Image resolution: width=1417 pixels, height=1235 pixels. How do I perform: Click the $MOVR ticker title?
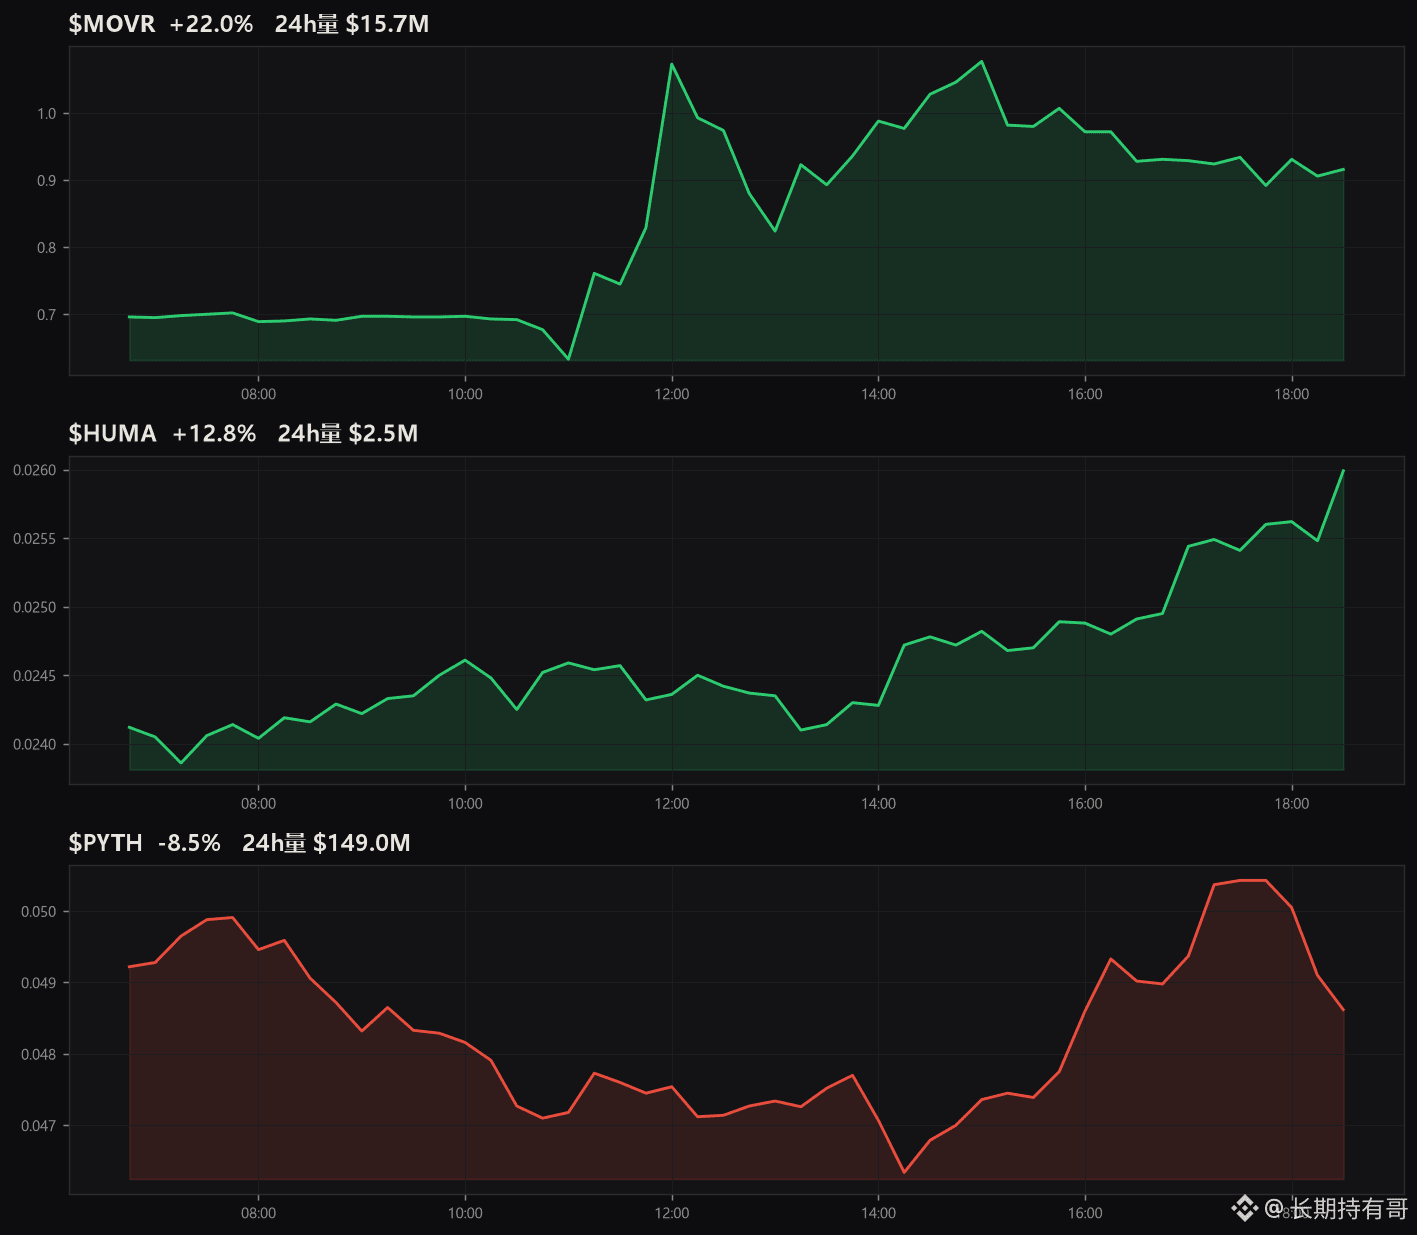click(x=112, y=24)
